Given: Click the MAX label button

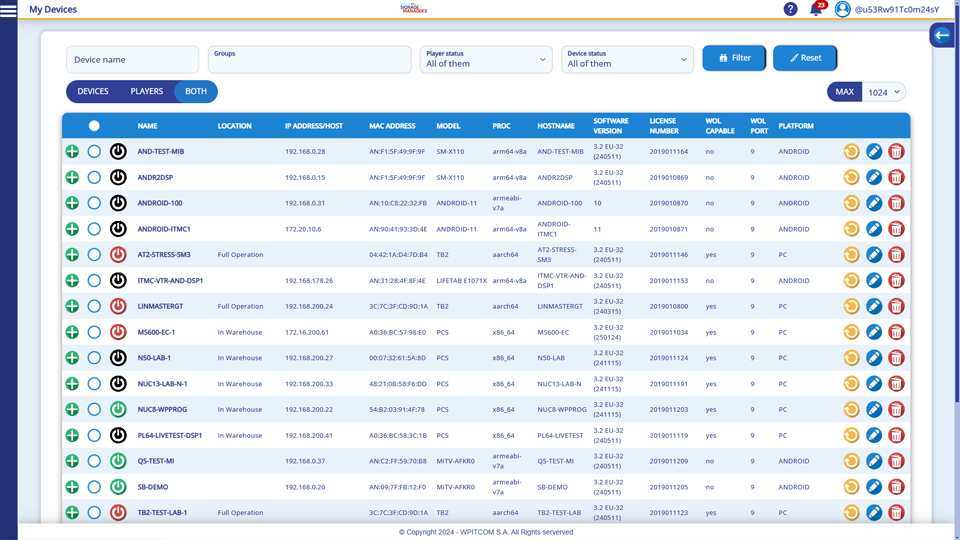Looking at the screenshot, I should [844, 92].
